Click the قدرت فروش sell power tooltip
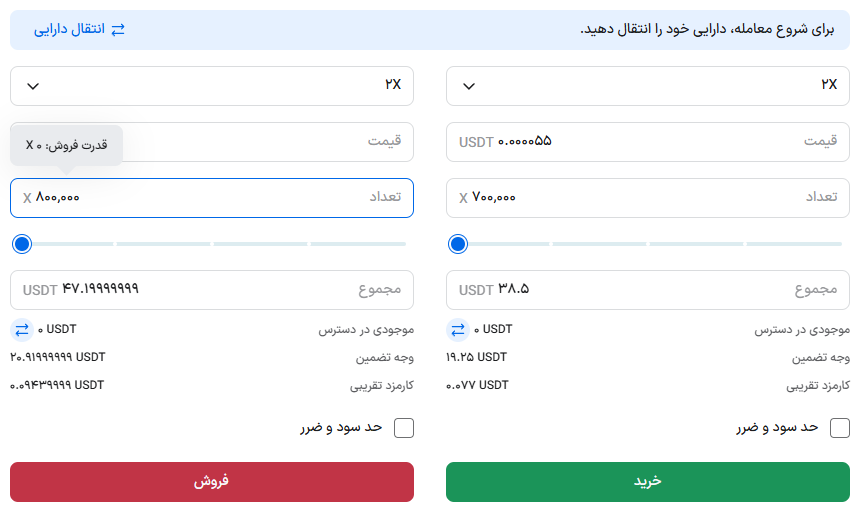855x506 pixels. tap(67, 145)
